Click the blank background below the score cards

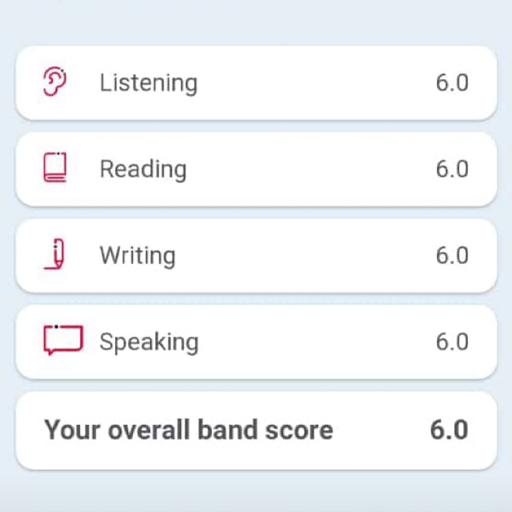tap(256, 492)
